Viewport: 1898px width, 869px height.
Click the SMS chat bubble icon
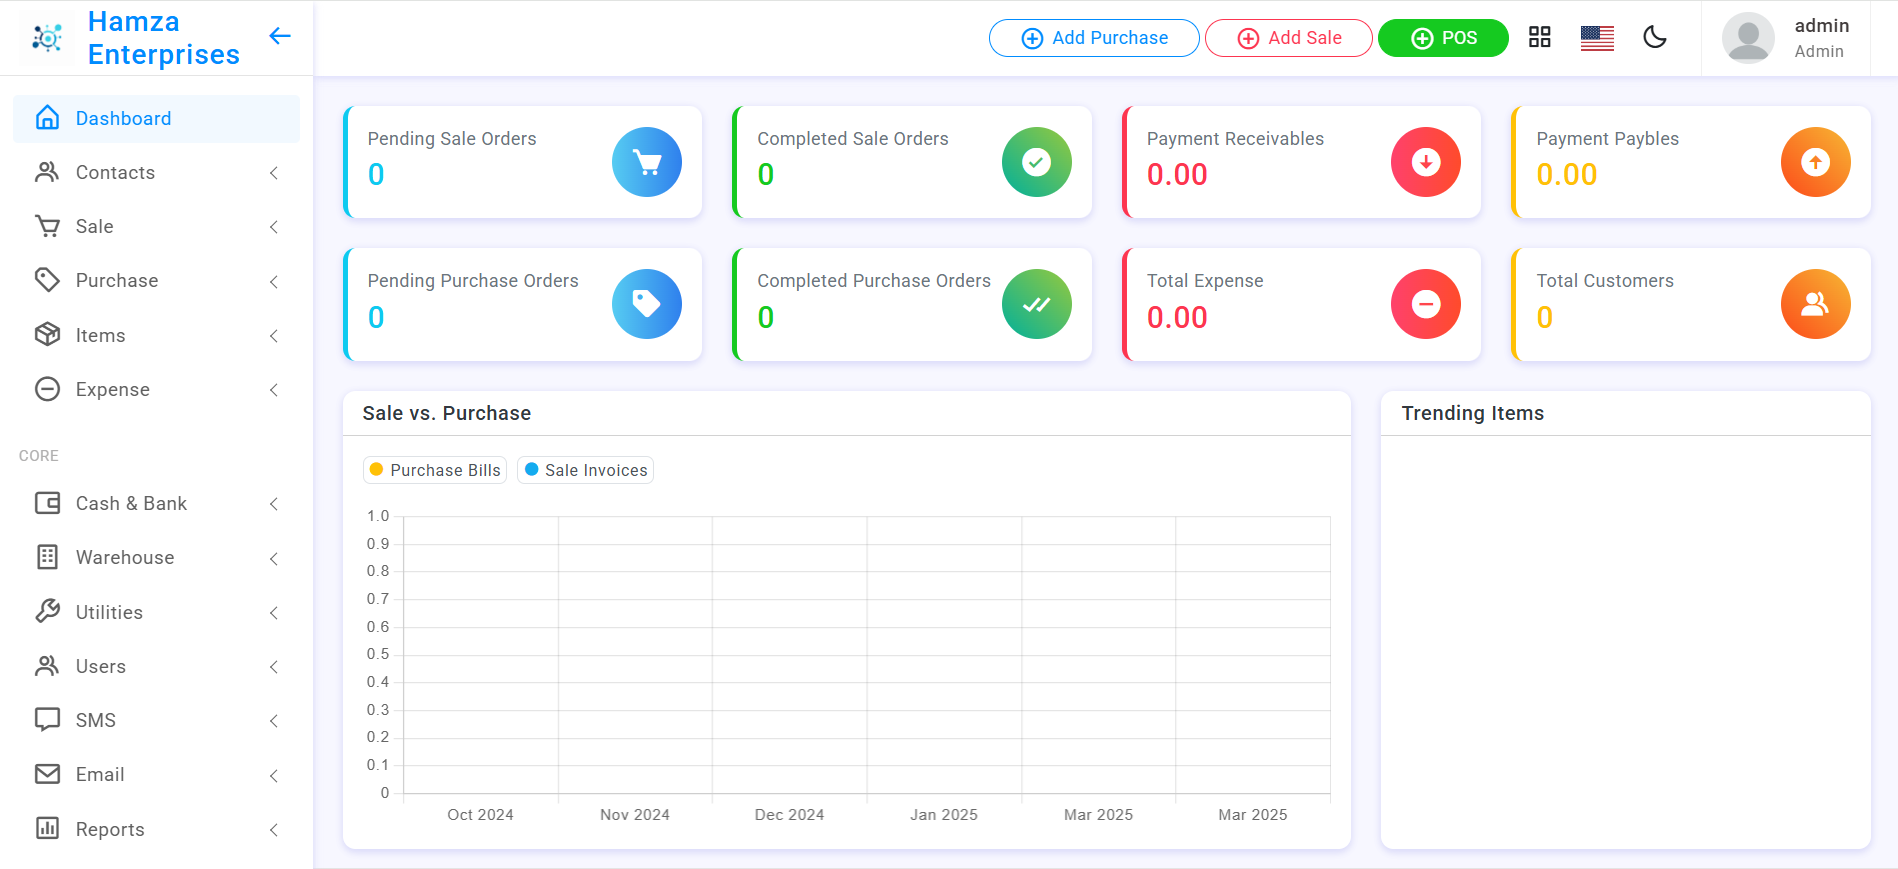click(x=47, y=720)
